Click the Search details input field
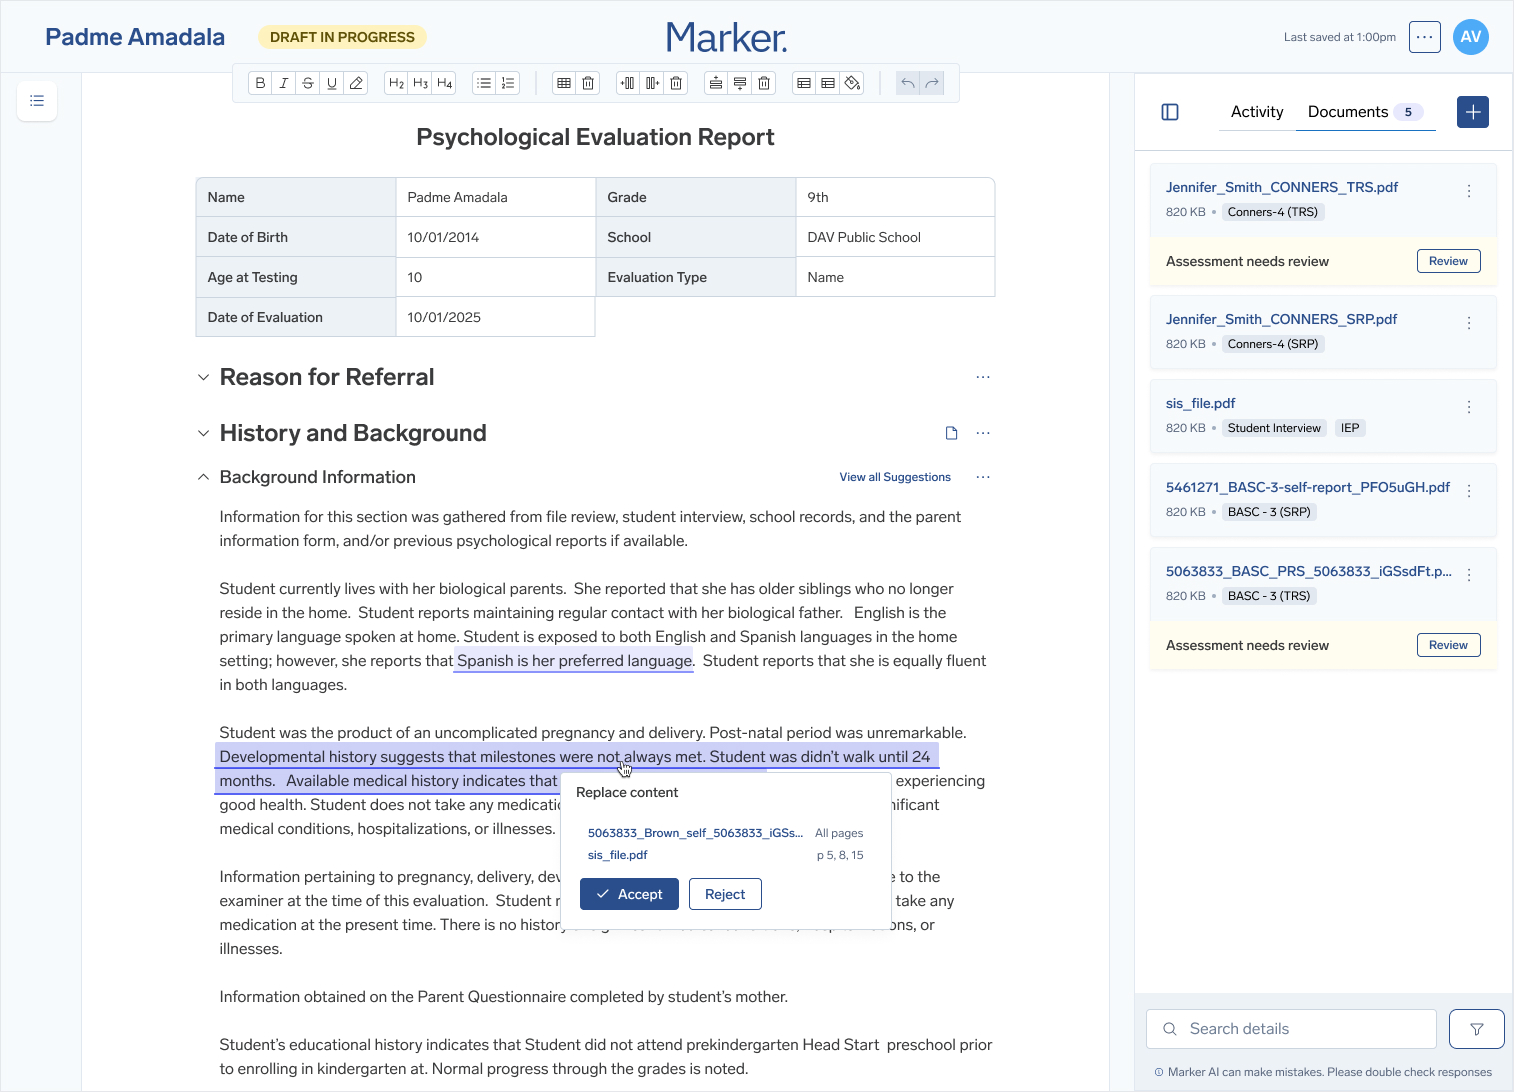The image size is (1514, 1092). [1291, 1029]
